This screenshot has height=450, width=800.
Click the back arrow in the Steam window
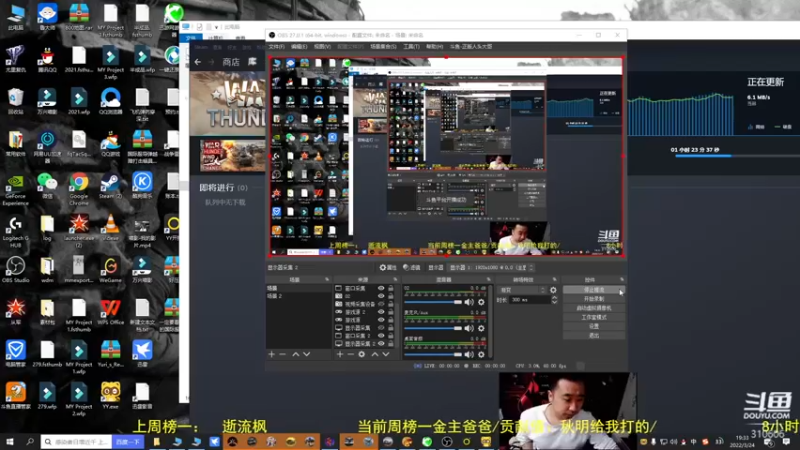coord(198,62)
